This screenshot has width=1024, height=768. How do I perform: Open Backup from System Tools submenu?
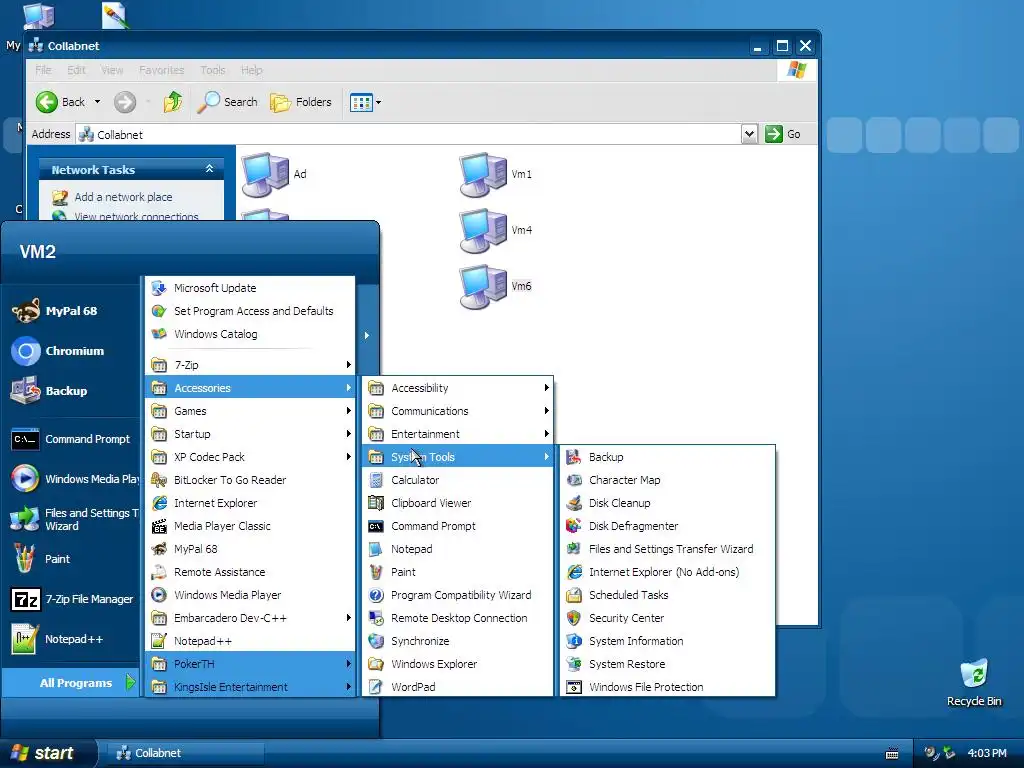(667, 457)
